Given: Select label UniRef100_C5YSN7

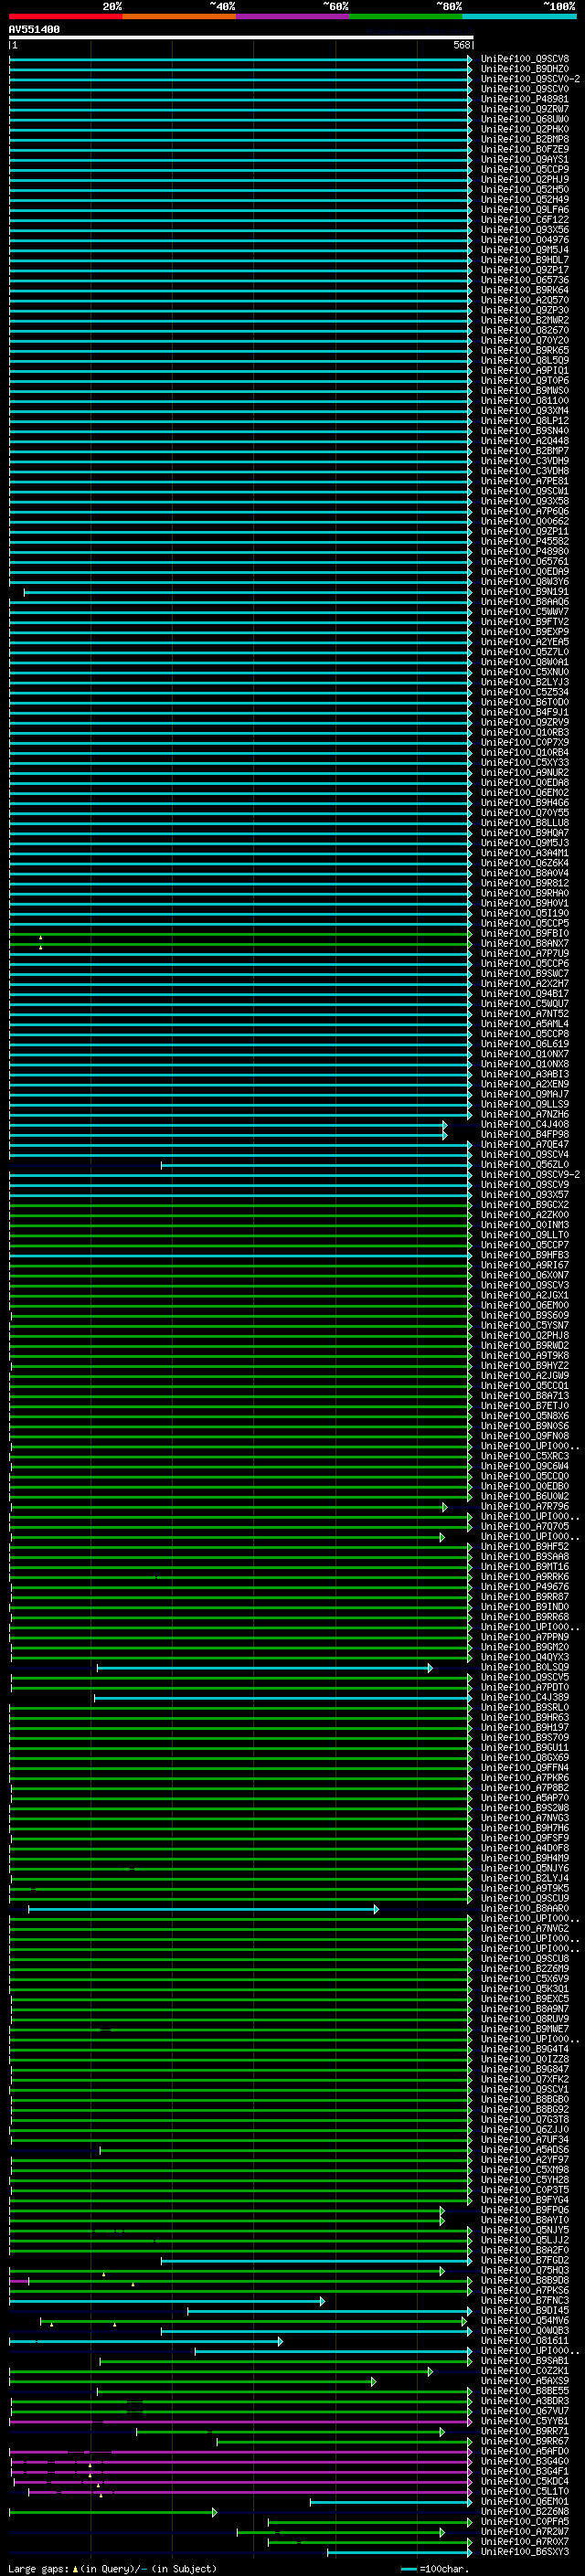Looking at the screenshot, I should (525, 1325).
